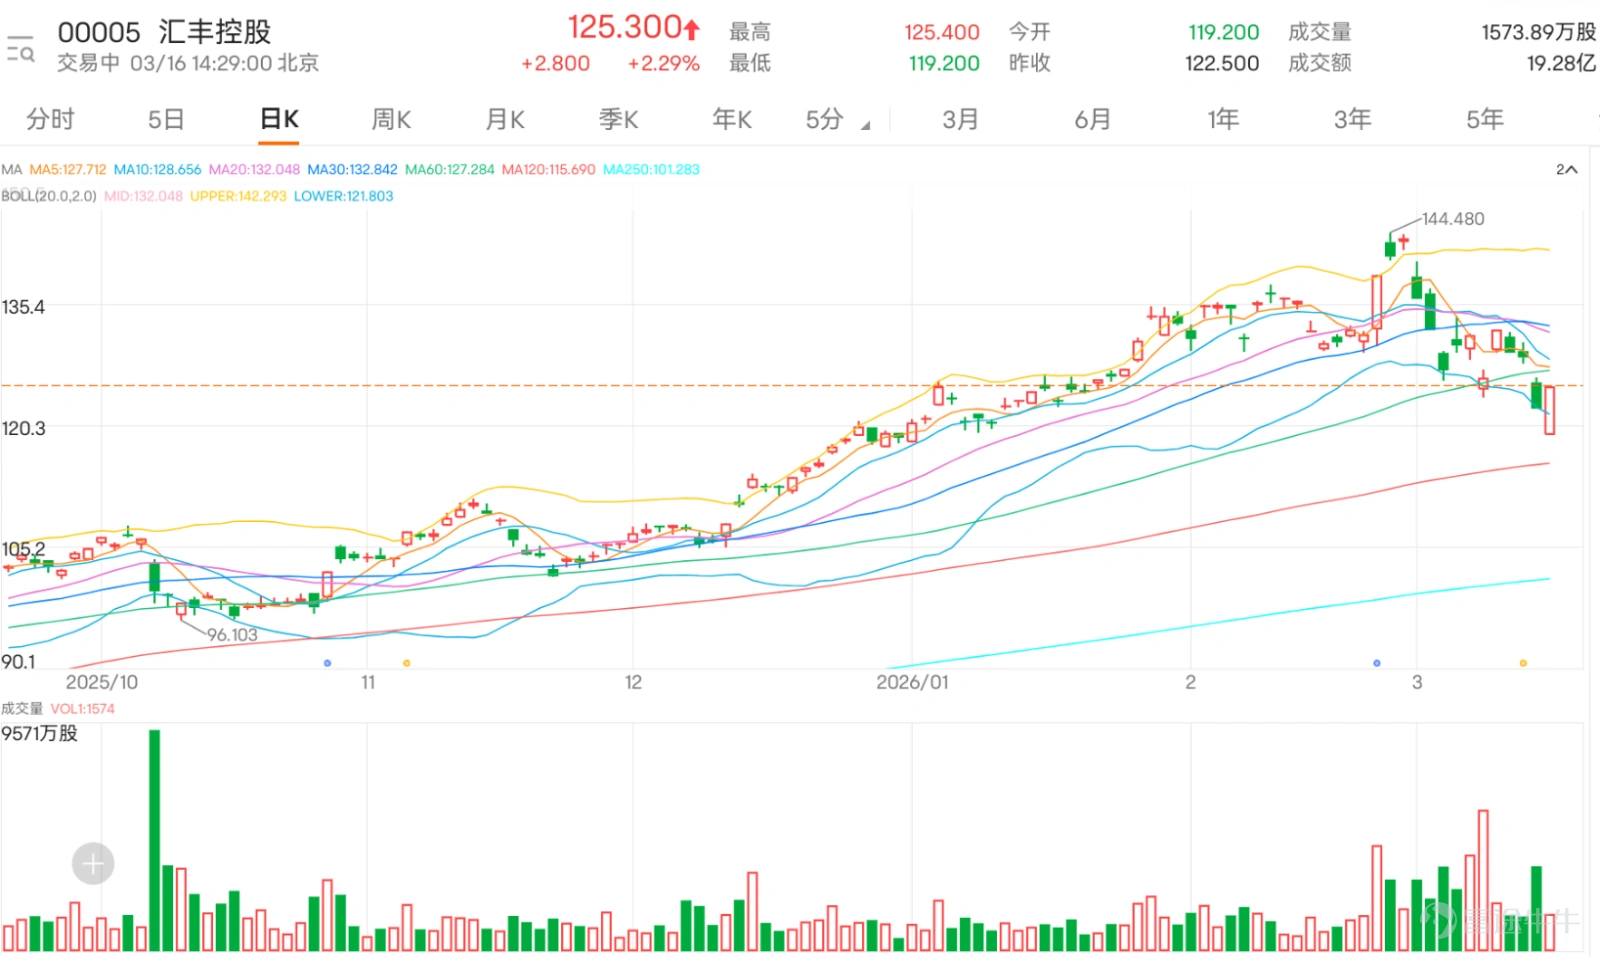Select the 周K tab

[391, 119]
